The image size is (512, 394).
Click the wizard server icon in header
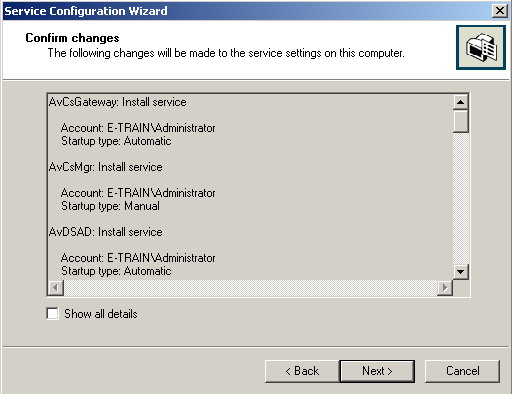pos(481,48)
